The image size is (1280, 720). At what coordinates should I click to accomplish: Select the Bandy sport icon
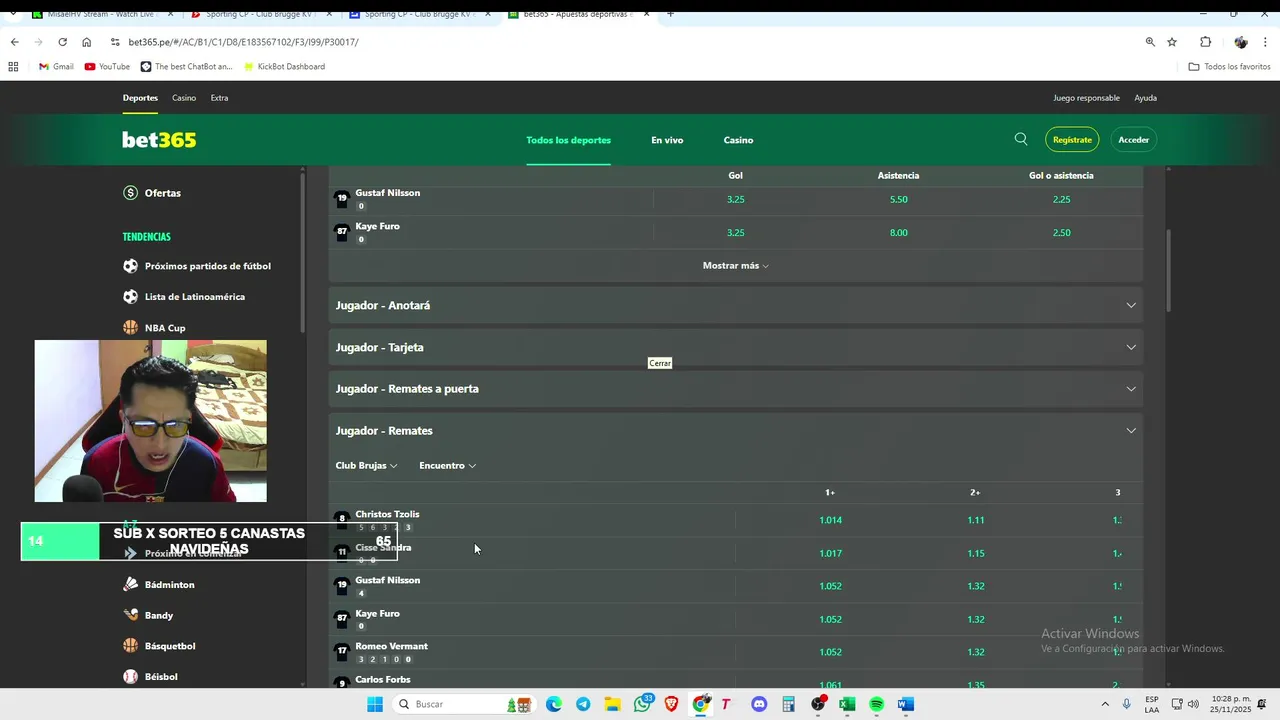click(130, 615)
